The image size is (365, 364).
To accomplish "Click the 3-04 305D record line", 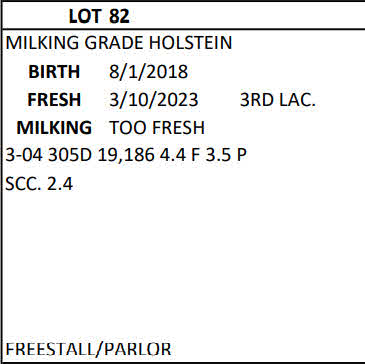I will [x=126, y=156].
